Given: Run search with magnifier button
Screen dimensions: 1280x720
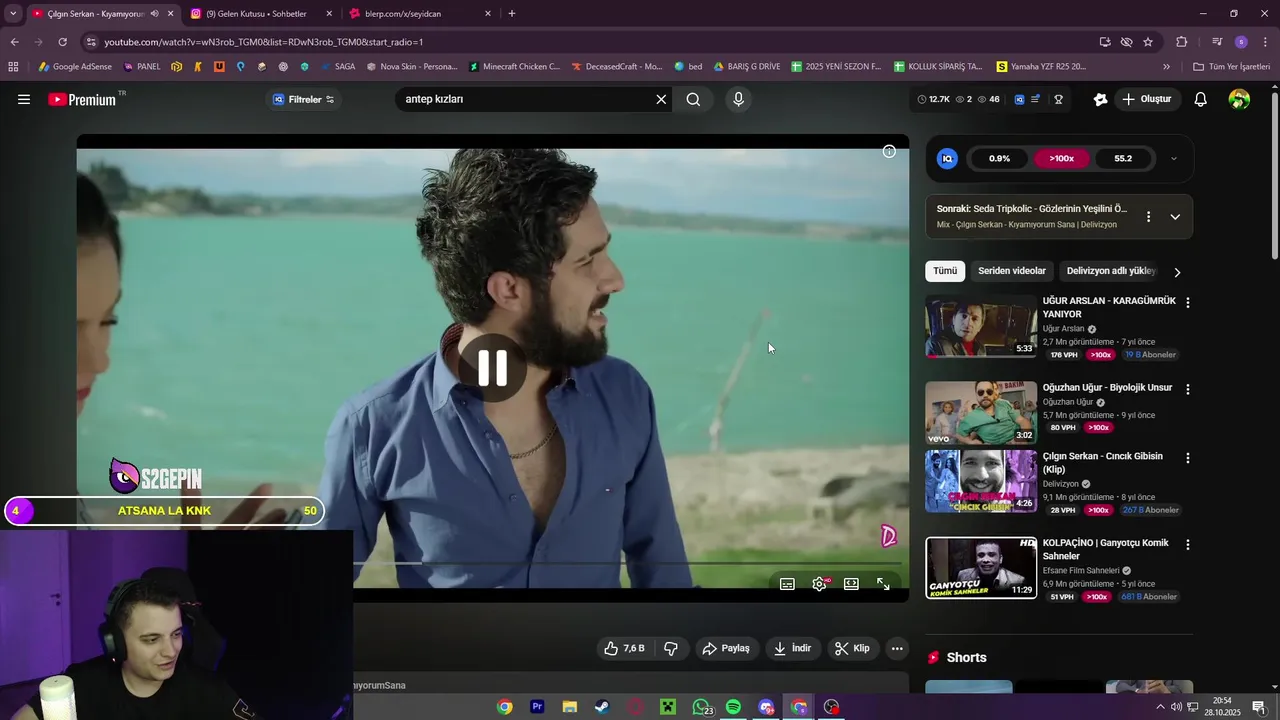Looking at the screenshot, I should (x=693, y=99).
